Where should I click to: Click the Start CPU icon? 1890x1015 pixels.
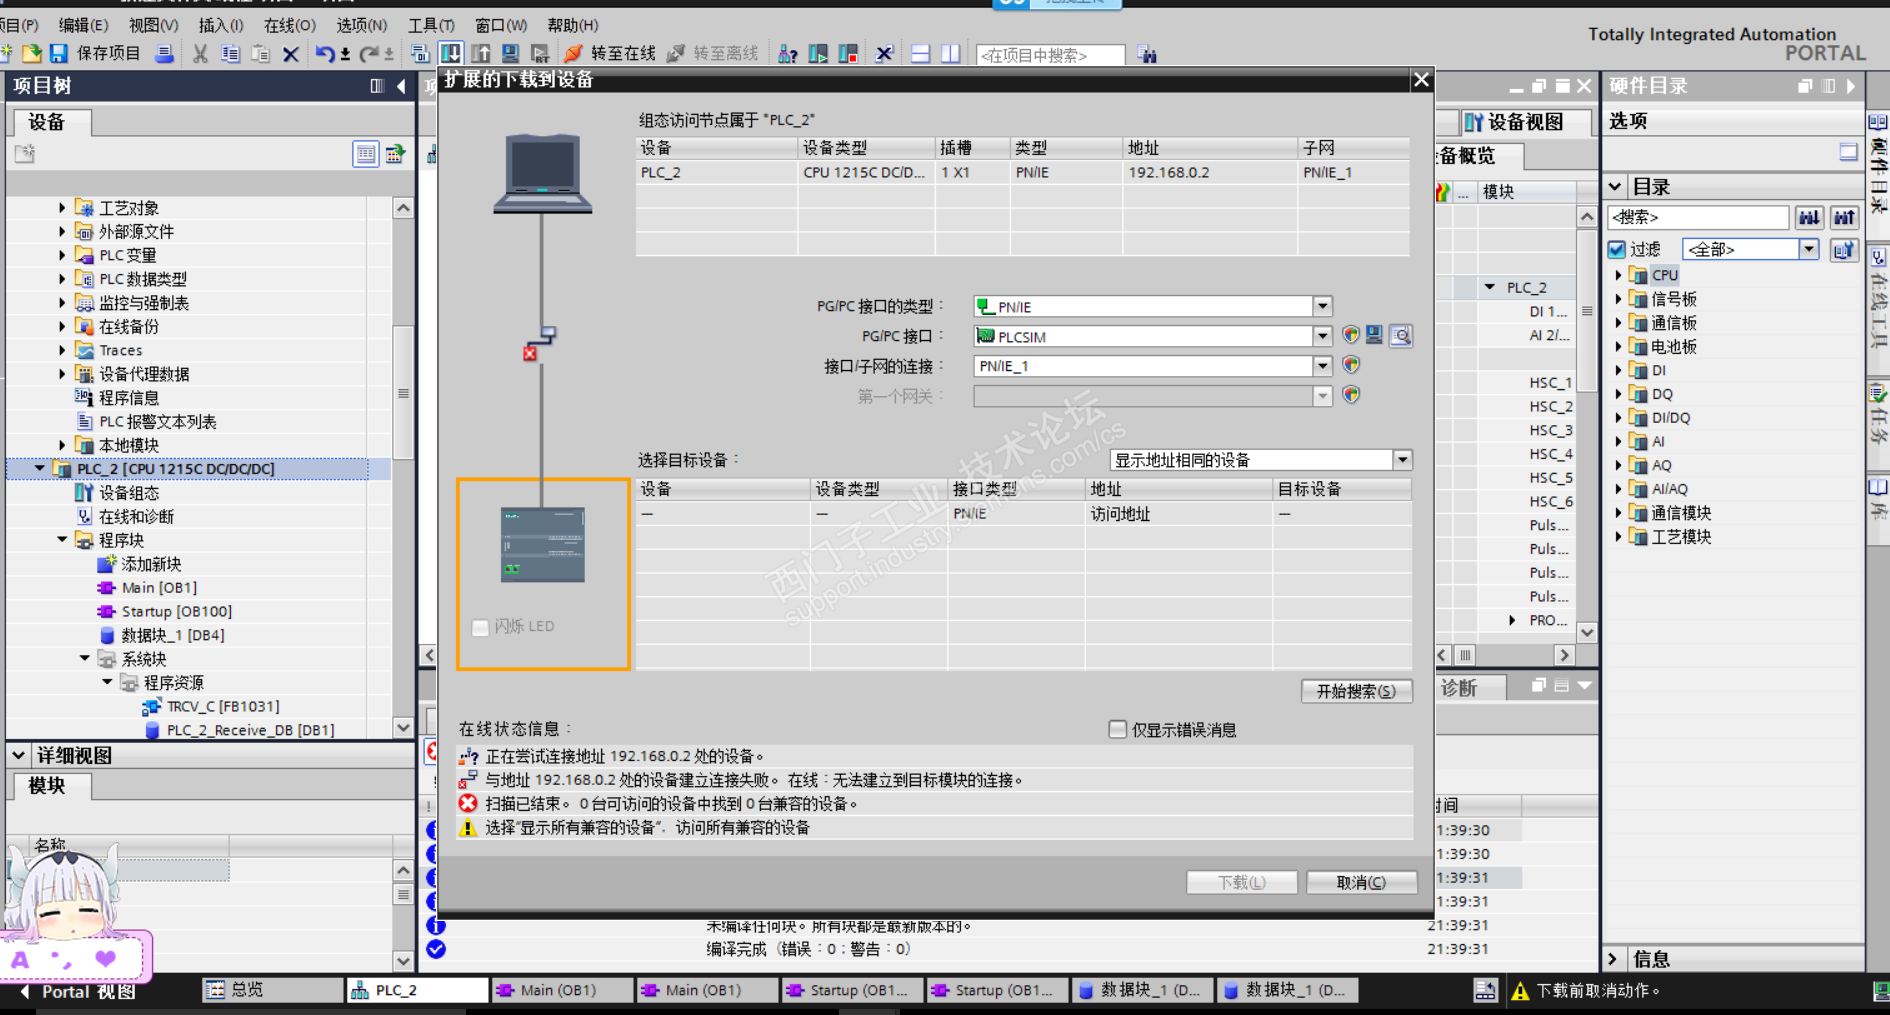coord(818,54)
